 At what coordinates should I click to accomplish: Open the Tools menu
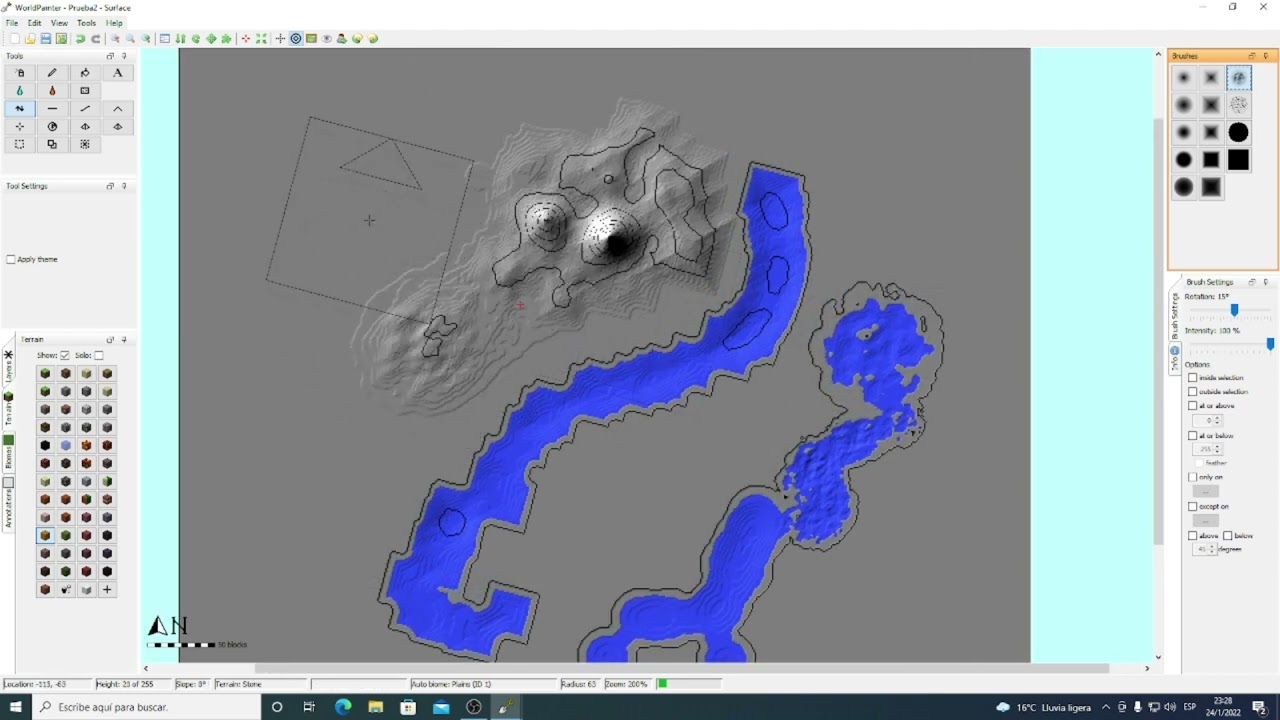(87, 23)
